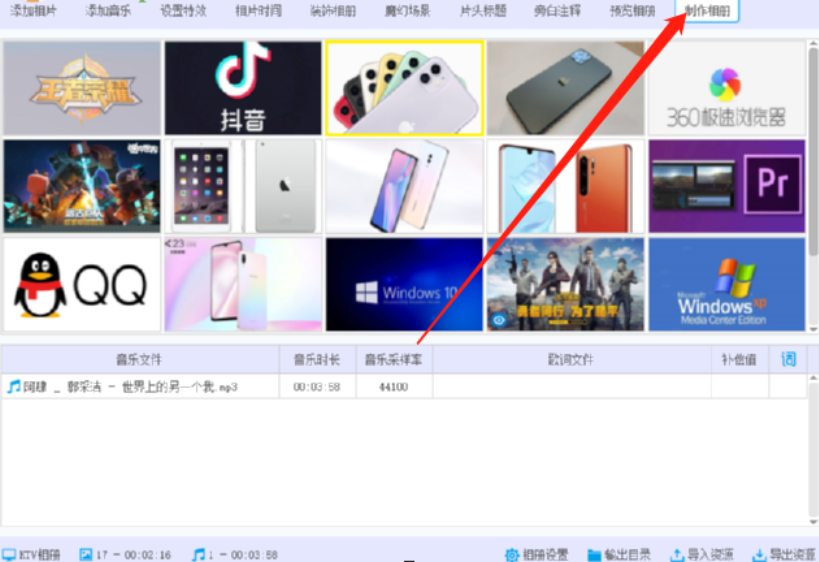Click 导入资源 import resources
Viewport: 819px width, 562px height.
click(x=701, y=555)
